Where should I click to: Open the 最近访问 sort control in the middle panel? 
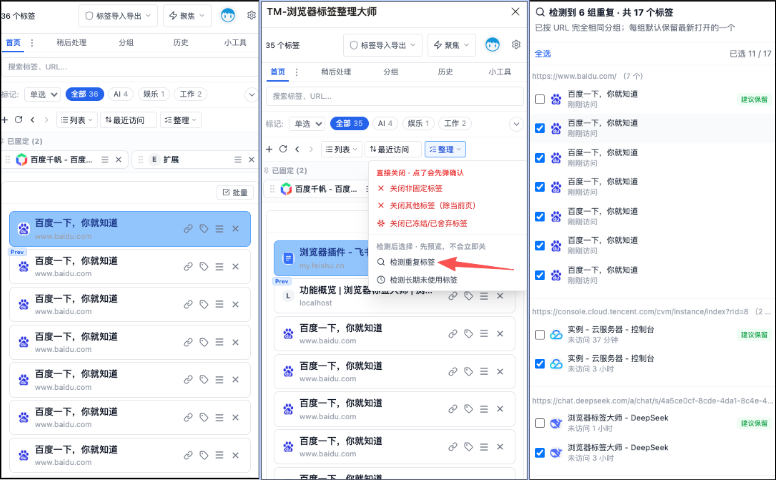393,149
